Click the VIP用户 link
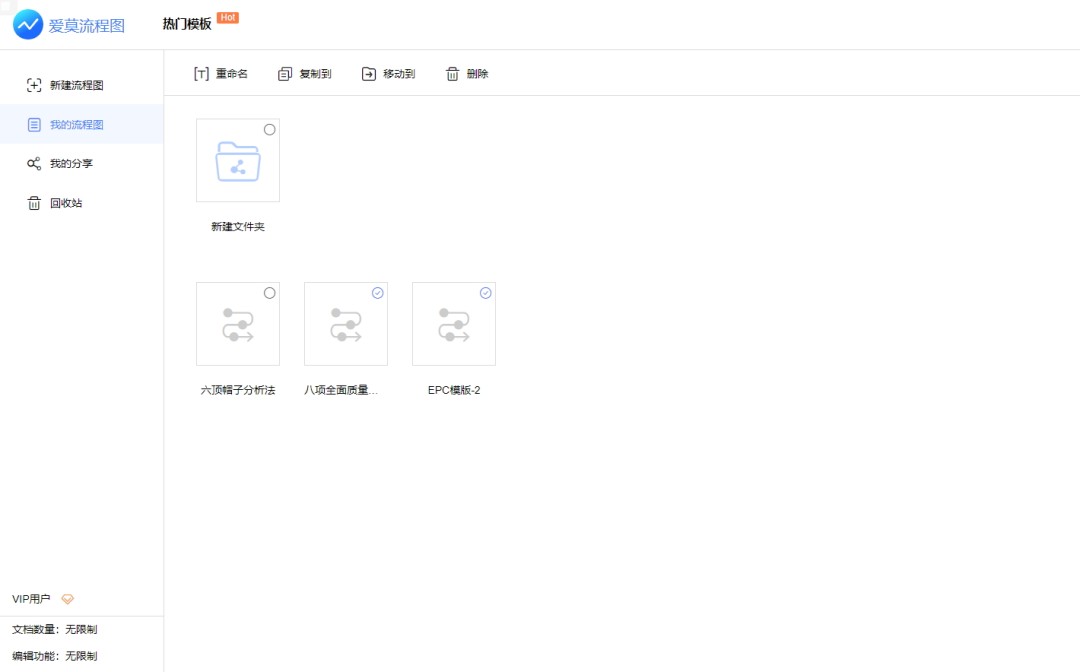 point(31,599)
